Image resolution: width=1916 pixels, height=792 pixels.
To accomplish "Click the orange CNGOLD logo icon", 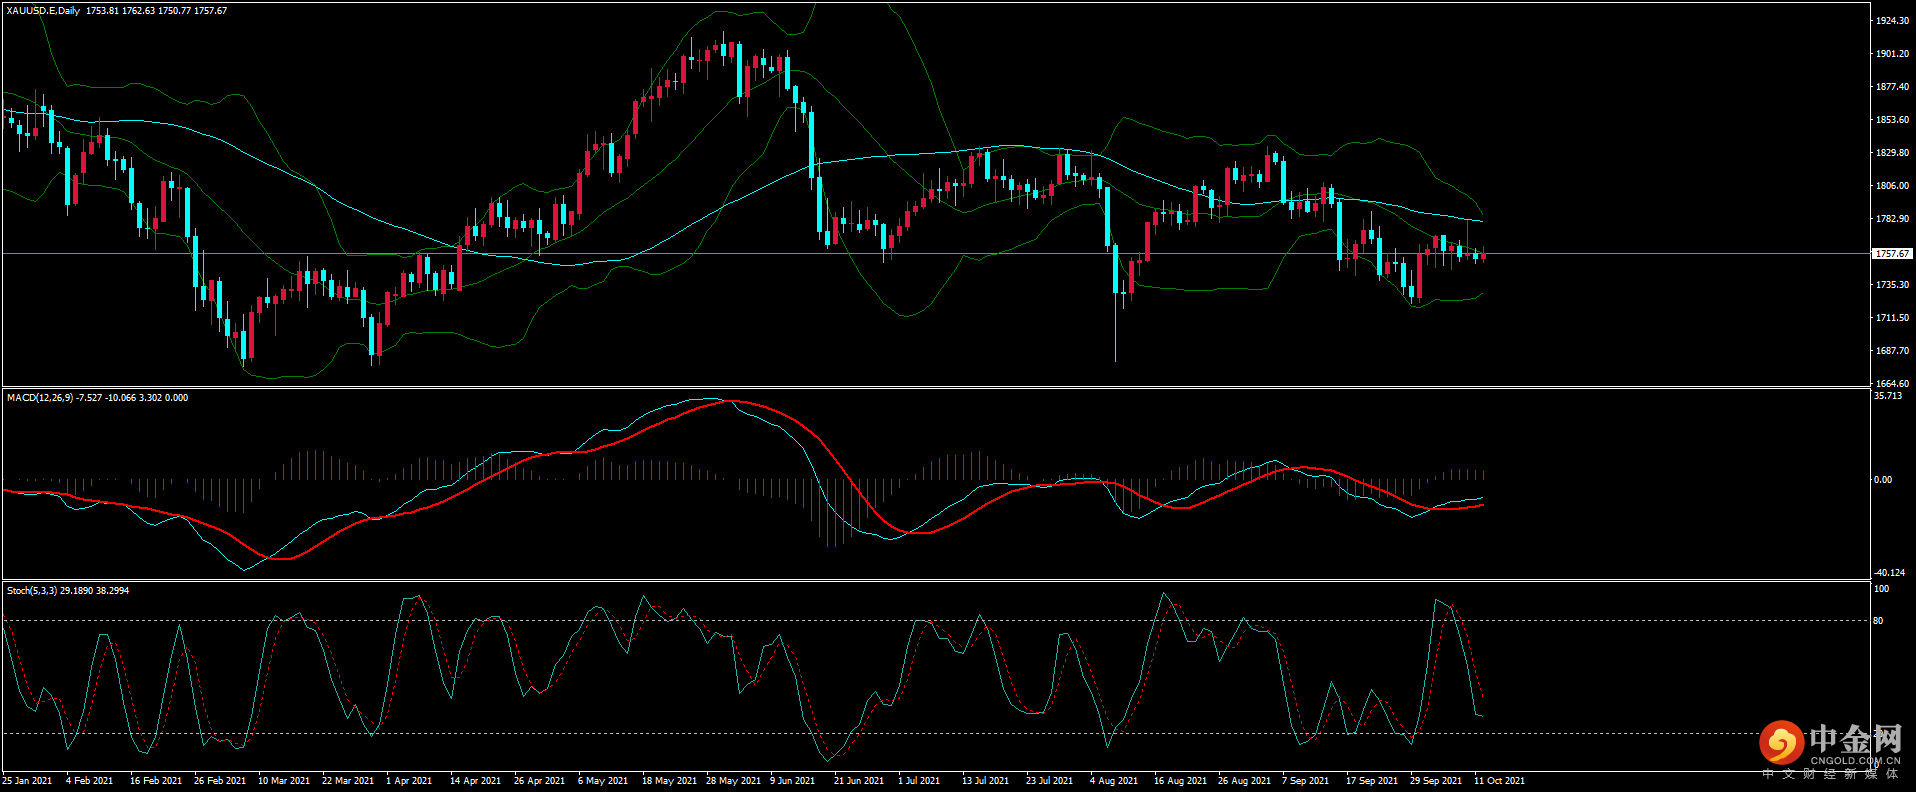I will coord(1781,743).
